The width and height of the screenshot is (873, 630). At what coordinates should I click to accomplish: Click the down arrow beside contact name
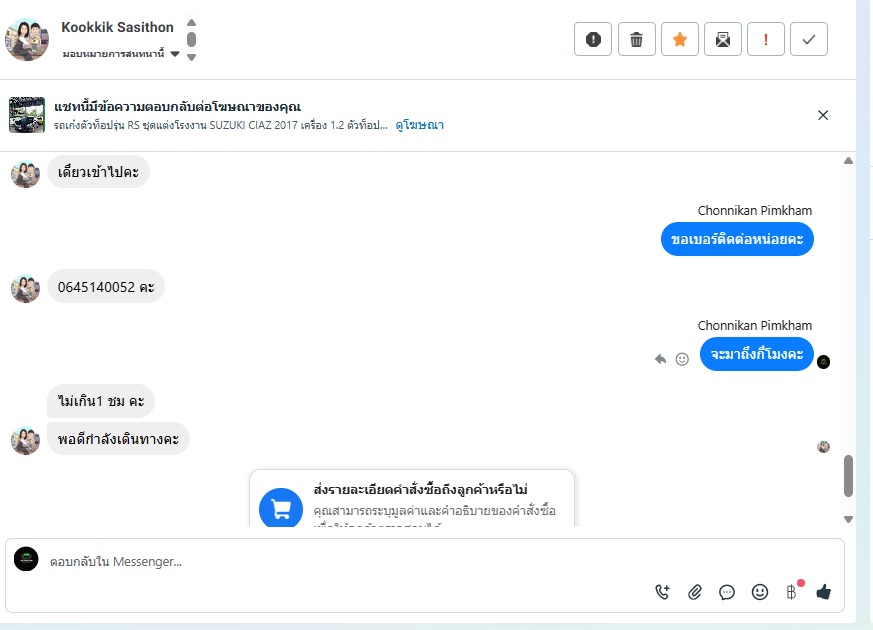[192, 57]
